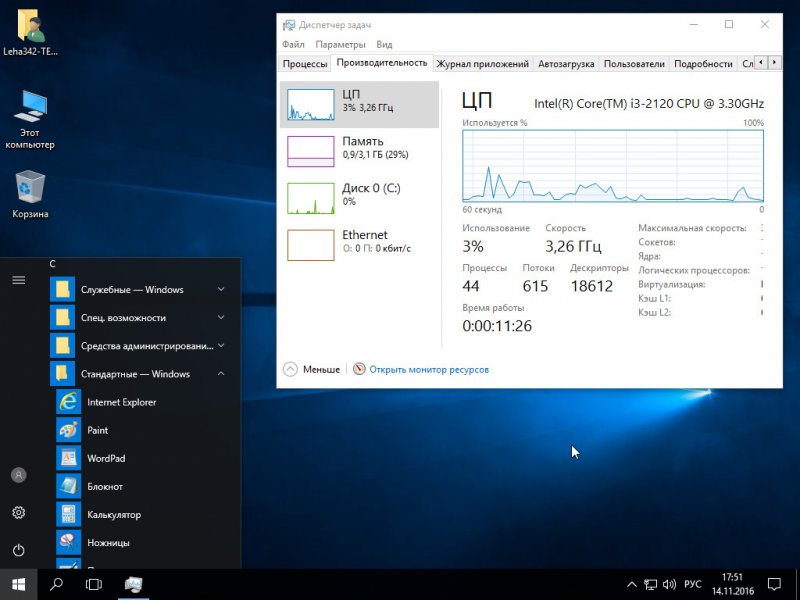
Task: Expand the Start menu hamburger button
Action: (19, 280)
